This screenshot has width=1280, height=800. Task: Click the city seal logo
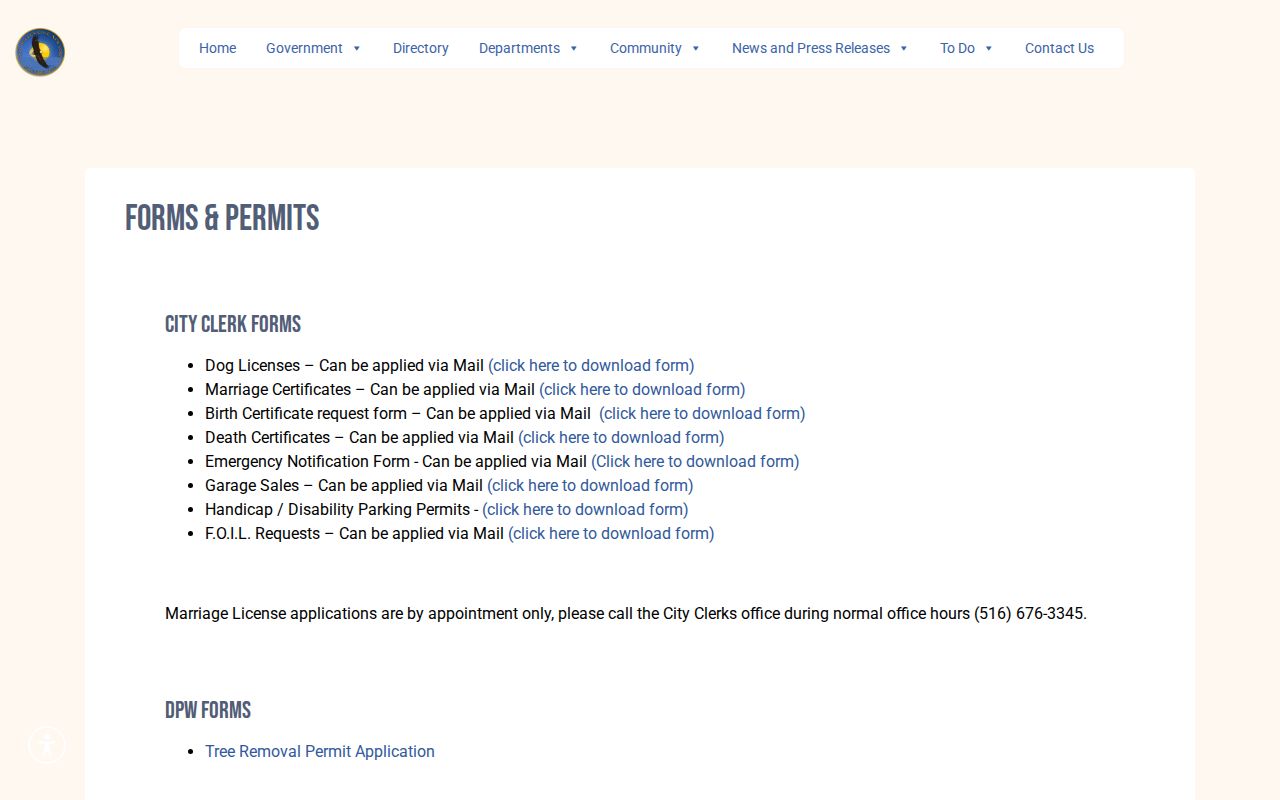point(40,52)
